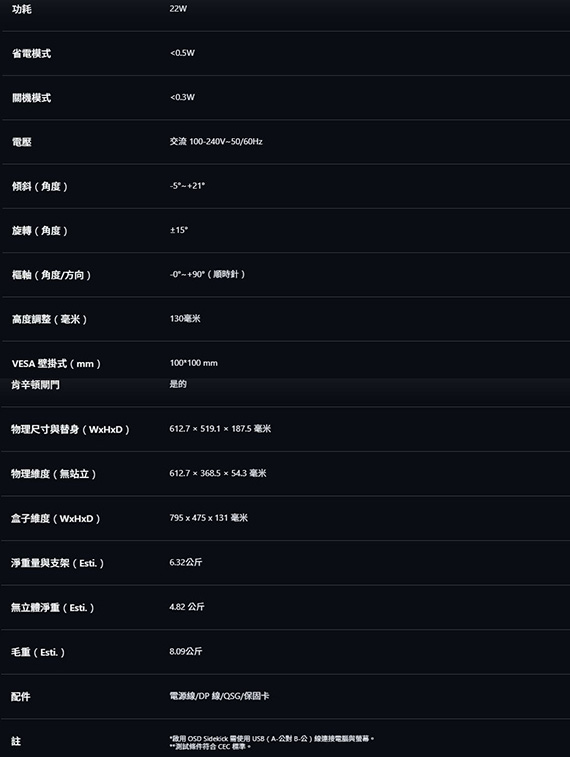Select the ±15° rotation value

tap(179, 230)
